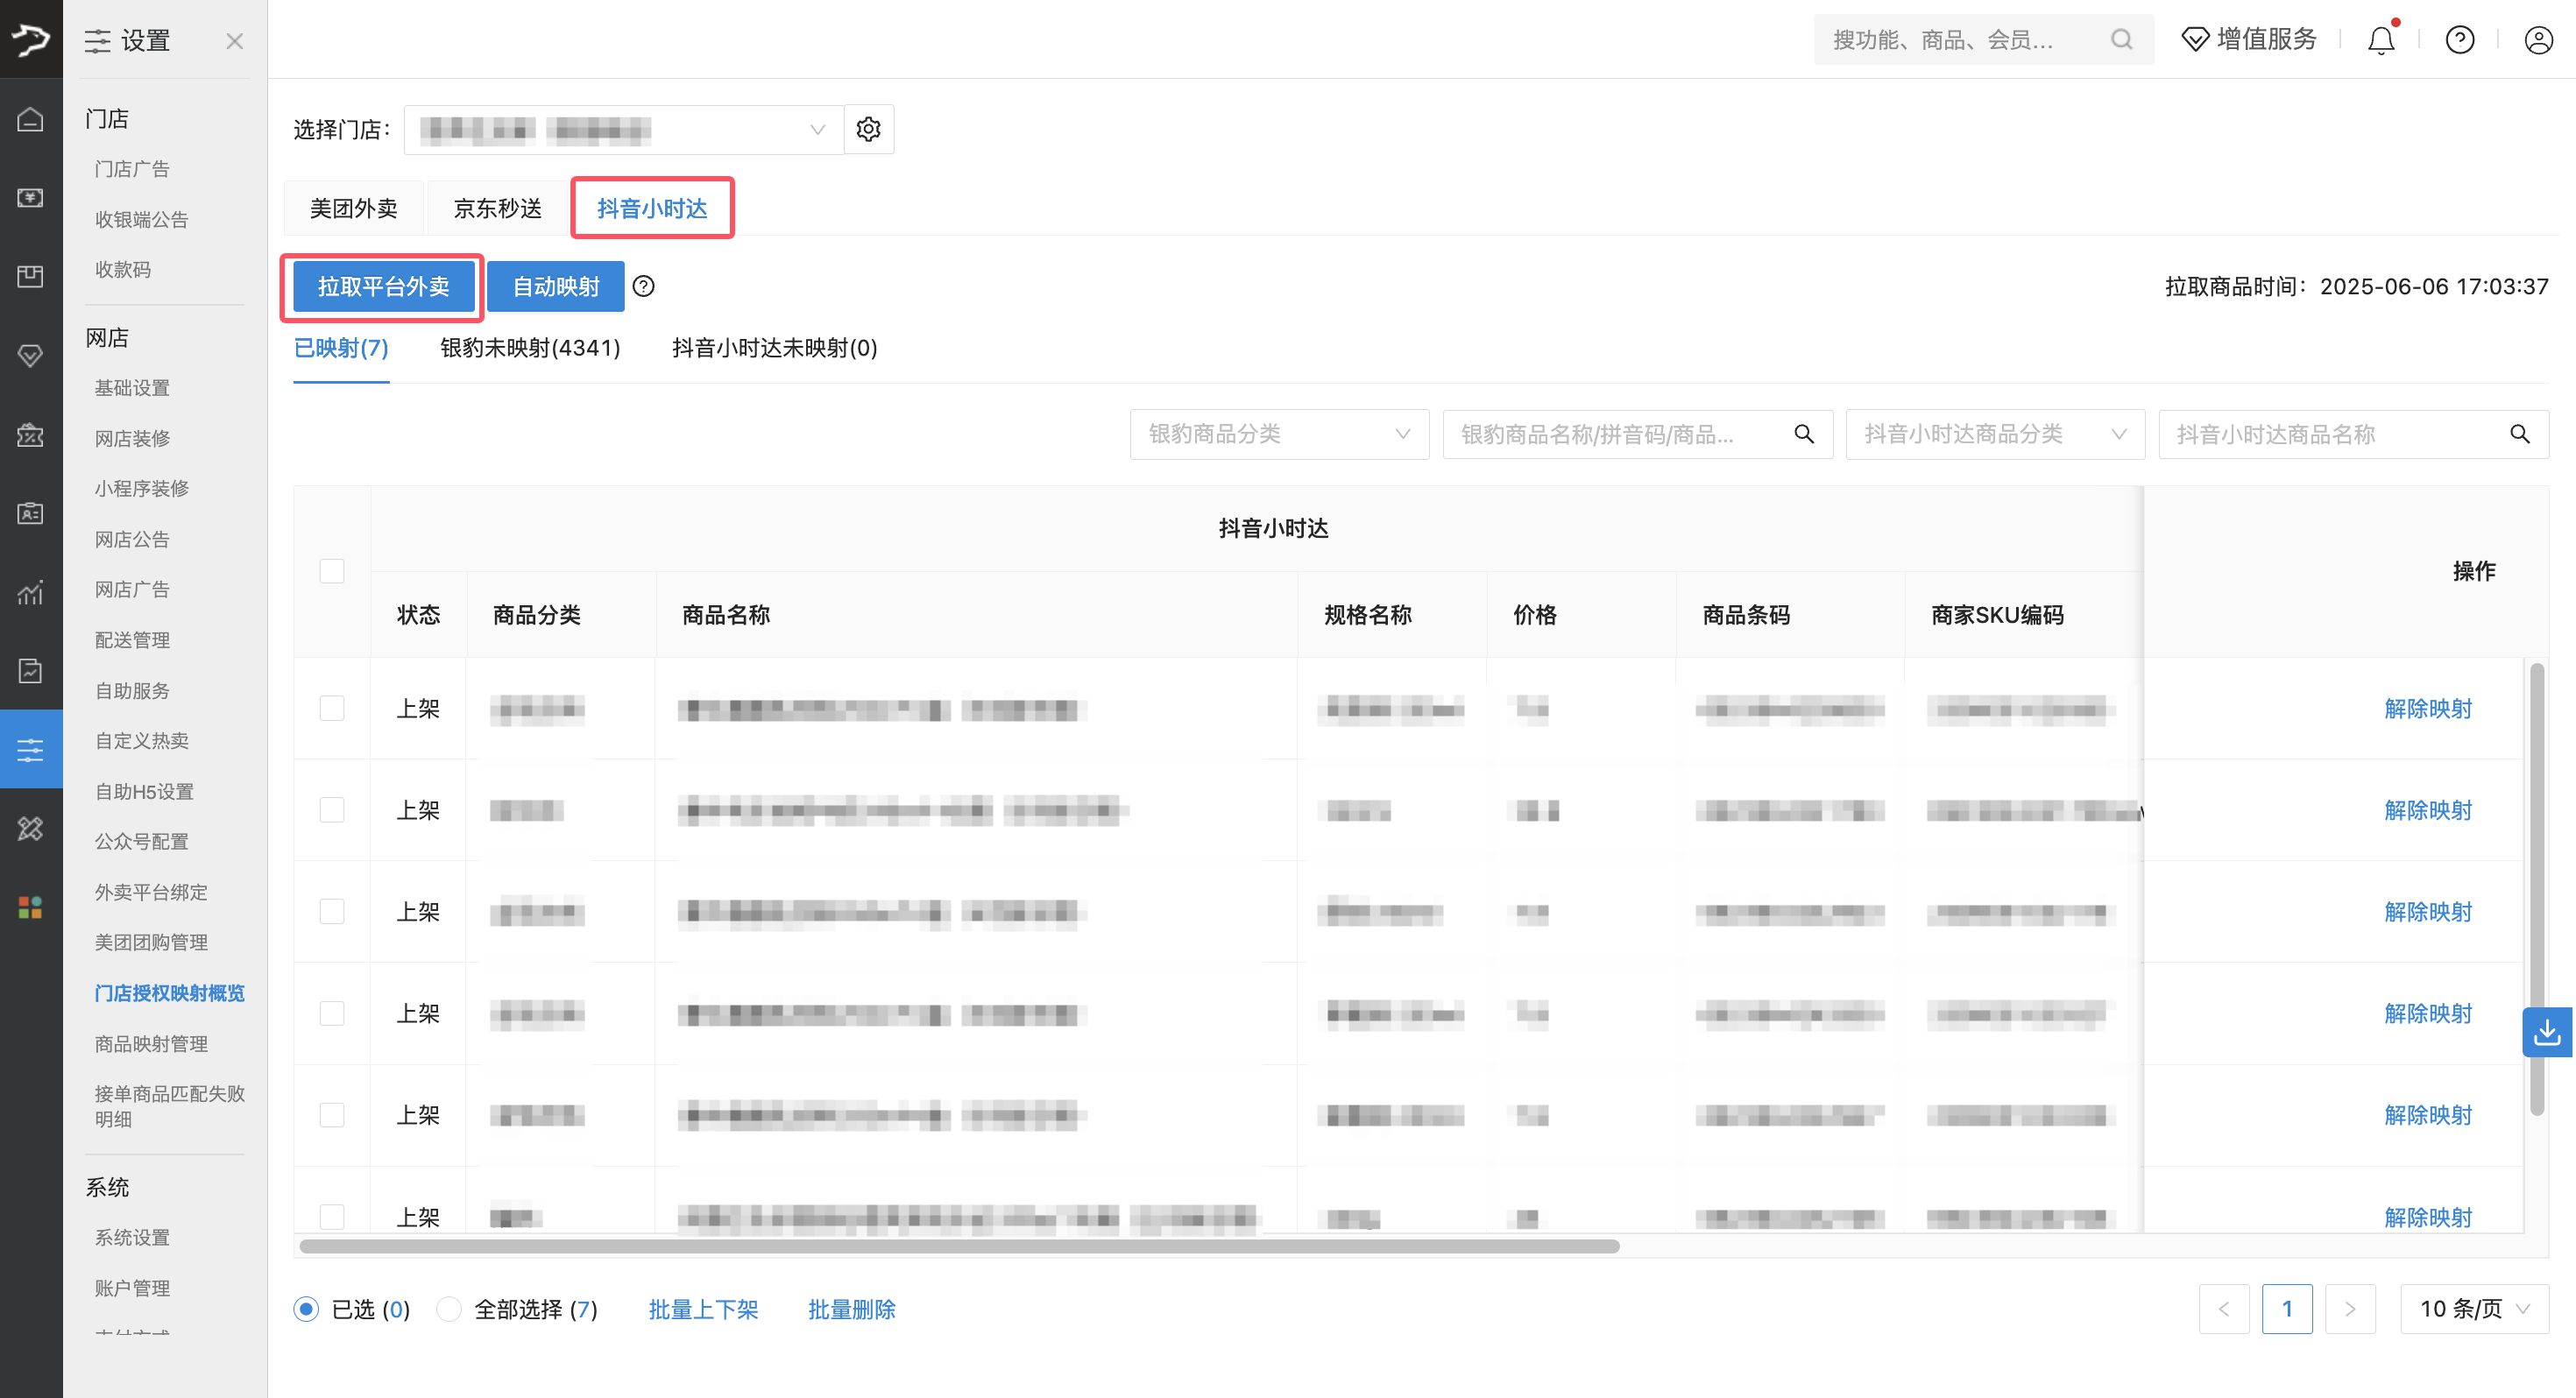Open the product box icon in rail
The width and height of the screenshot is (2576, 1398).
31,276
